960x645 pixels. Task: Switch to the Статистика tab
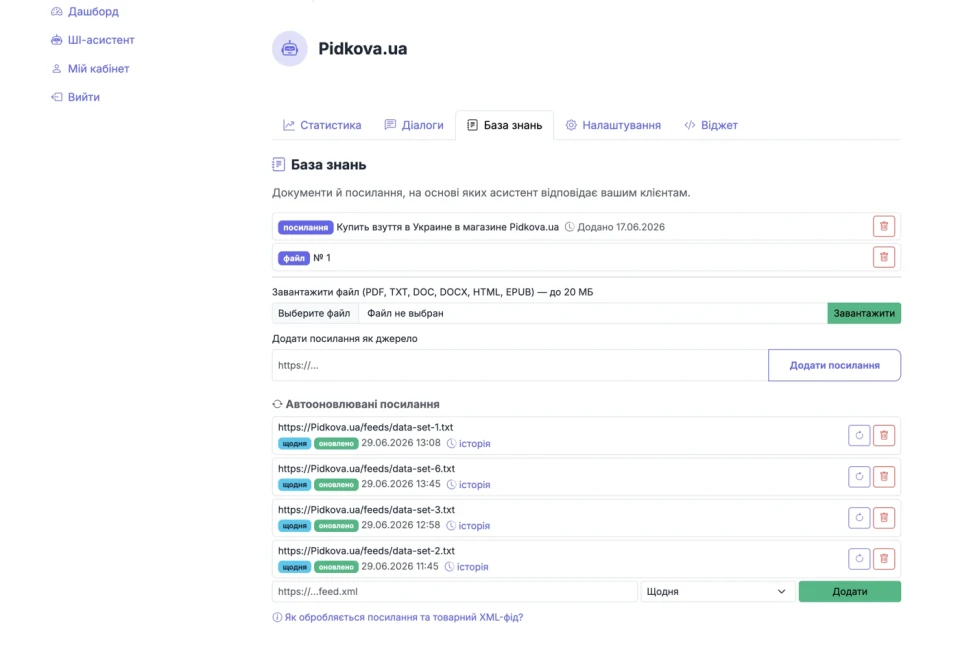click(322, 125)
